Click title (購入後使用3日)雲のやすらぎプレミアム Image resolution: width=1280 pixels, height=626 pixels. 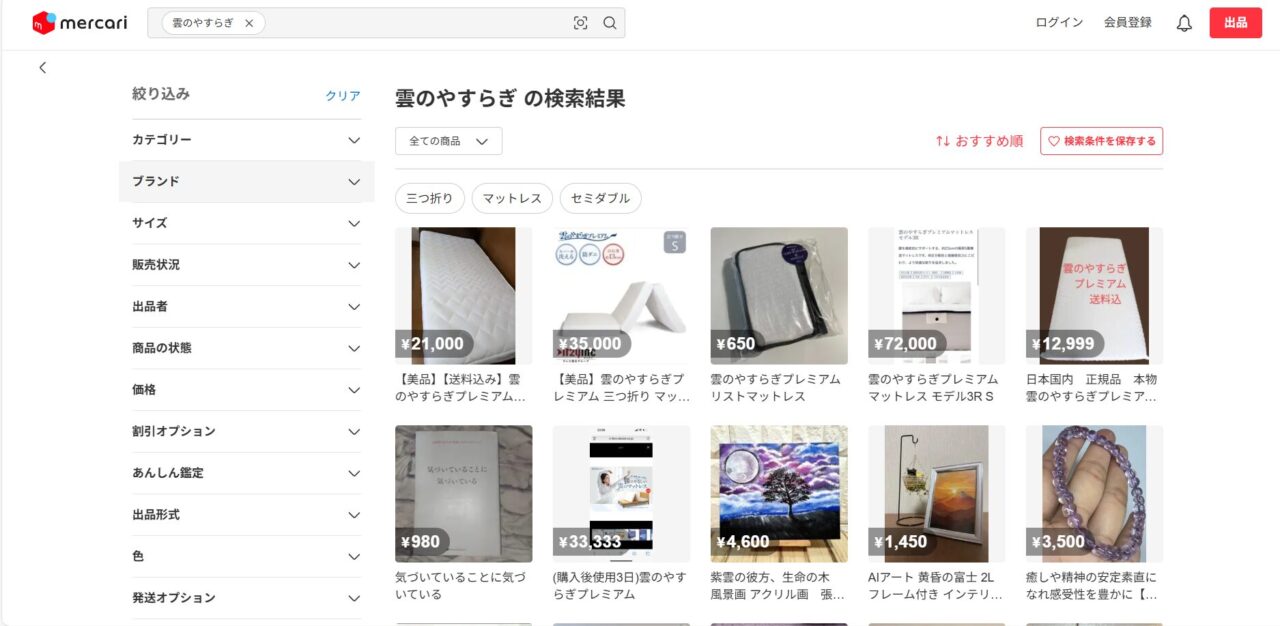[620, 586]
